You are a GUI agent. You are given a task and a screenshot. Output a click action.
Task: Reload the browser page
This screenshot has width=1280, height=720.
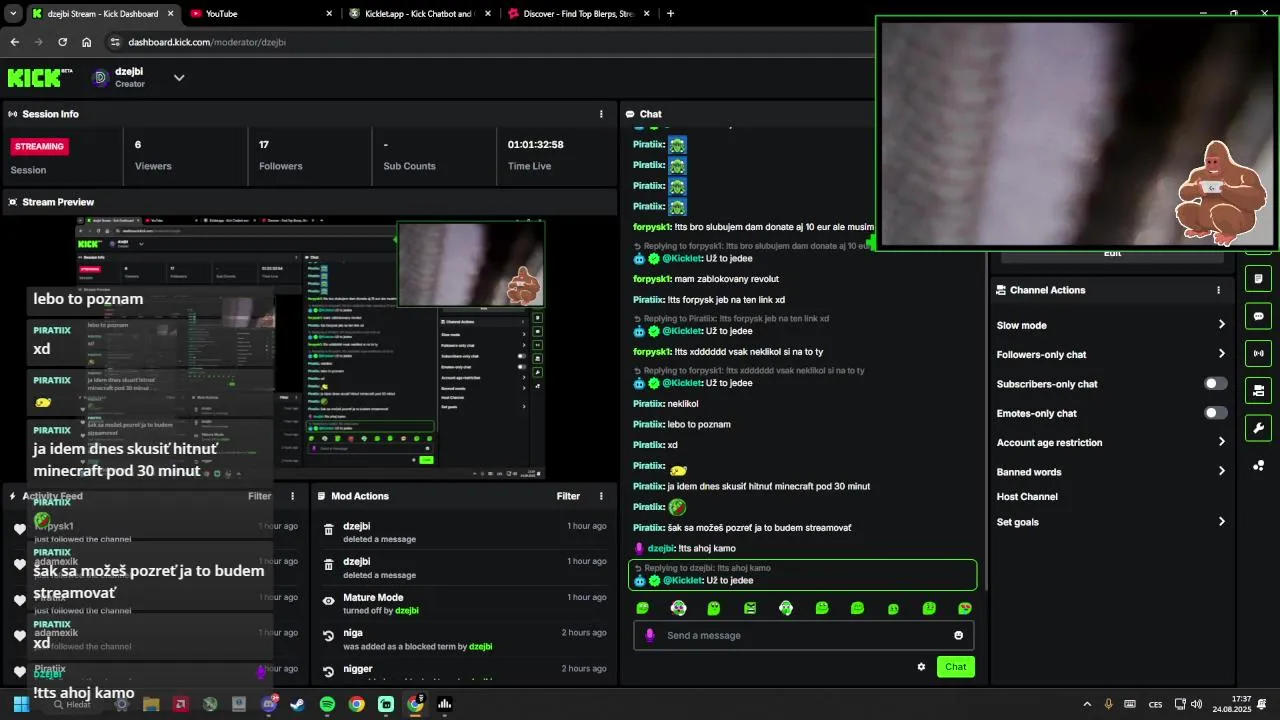coord(62,42)
